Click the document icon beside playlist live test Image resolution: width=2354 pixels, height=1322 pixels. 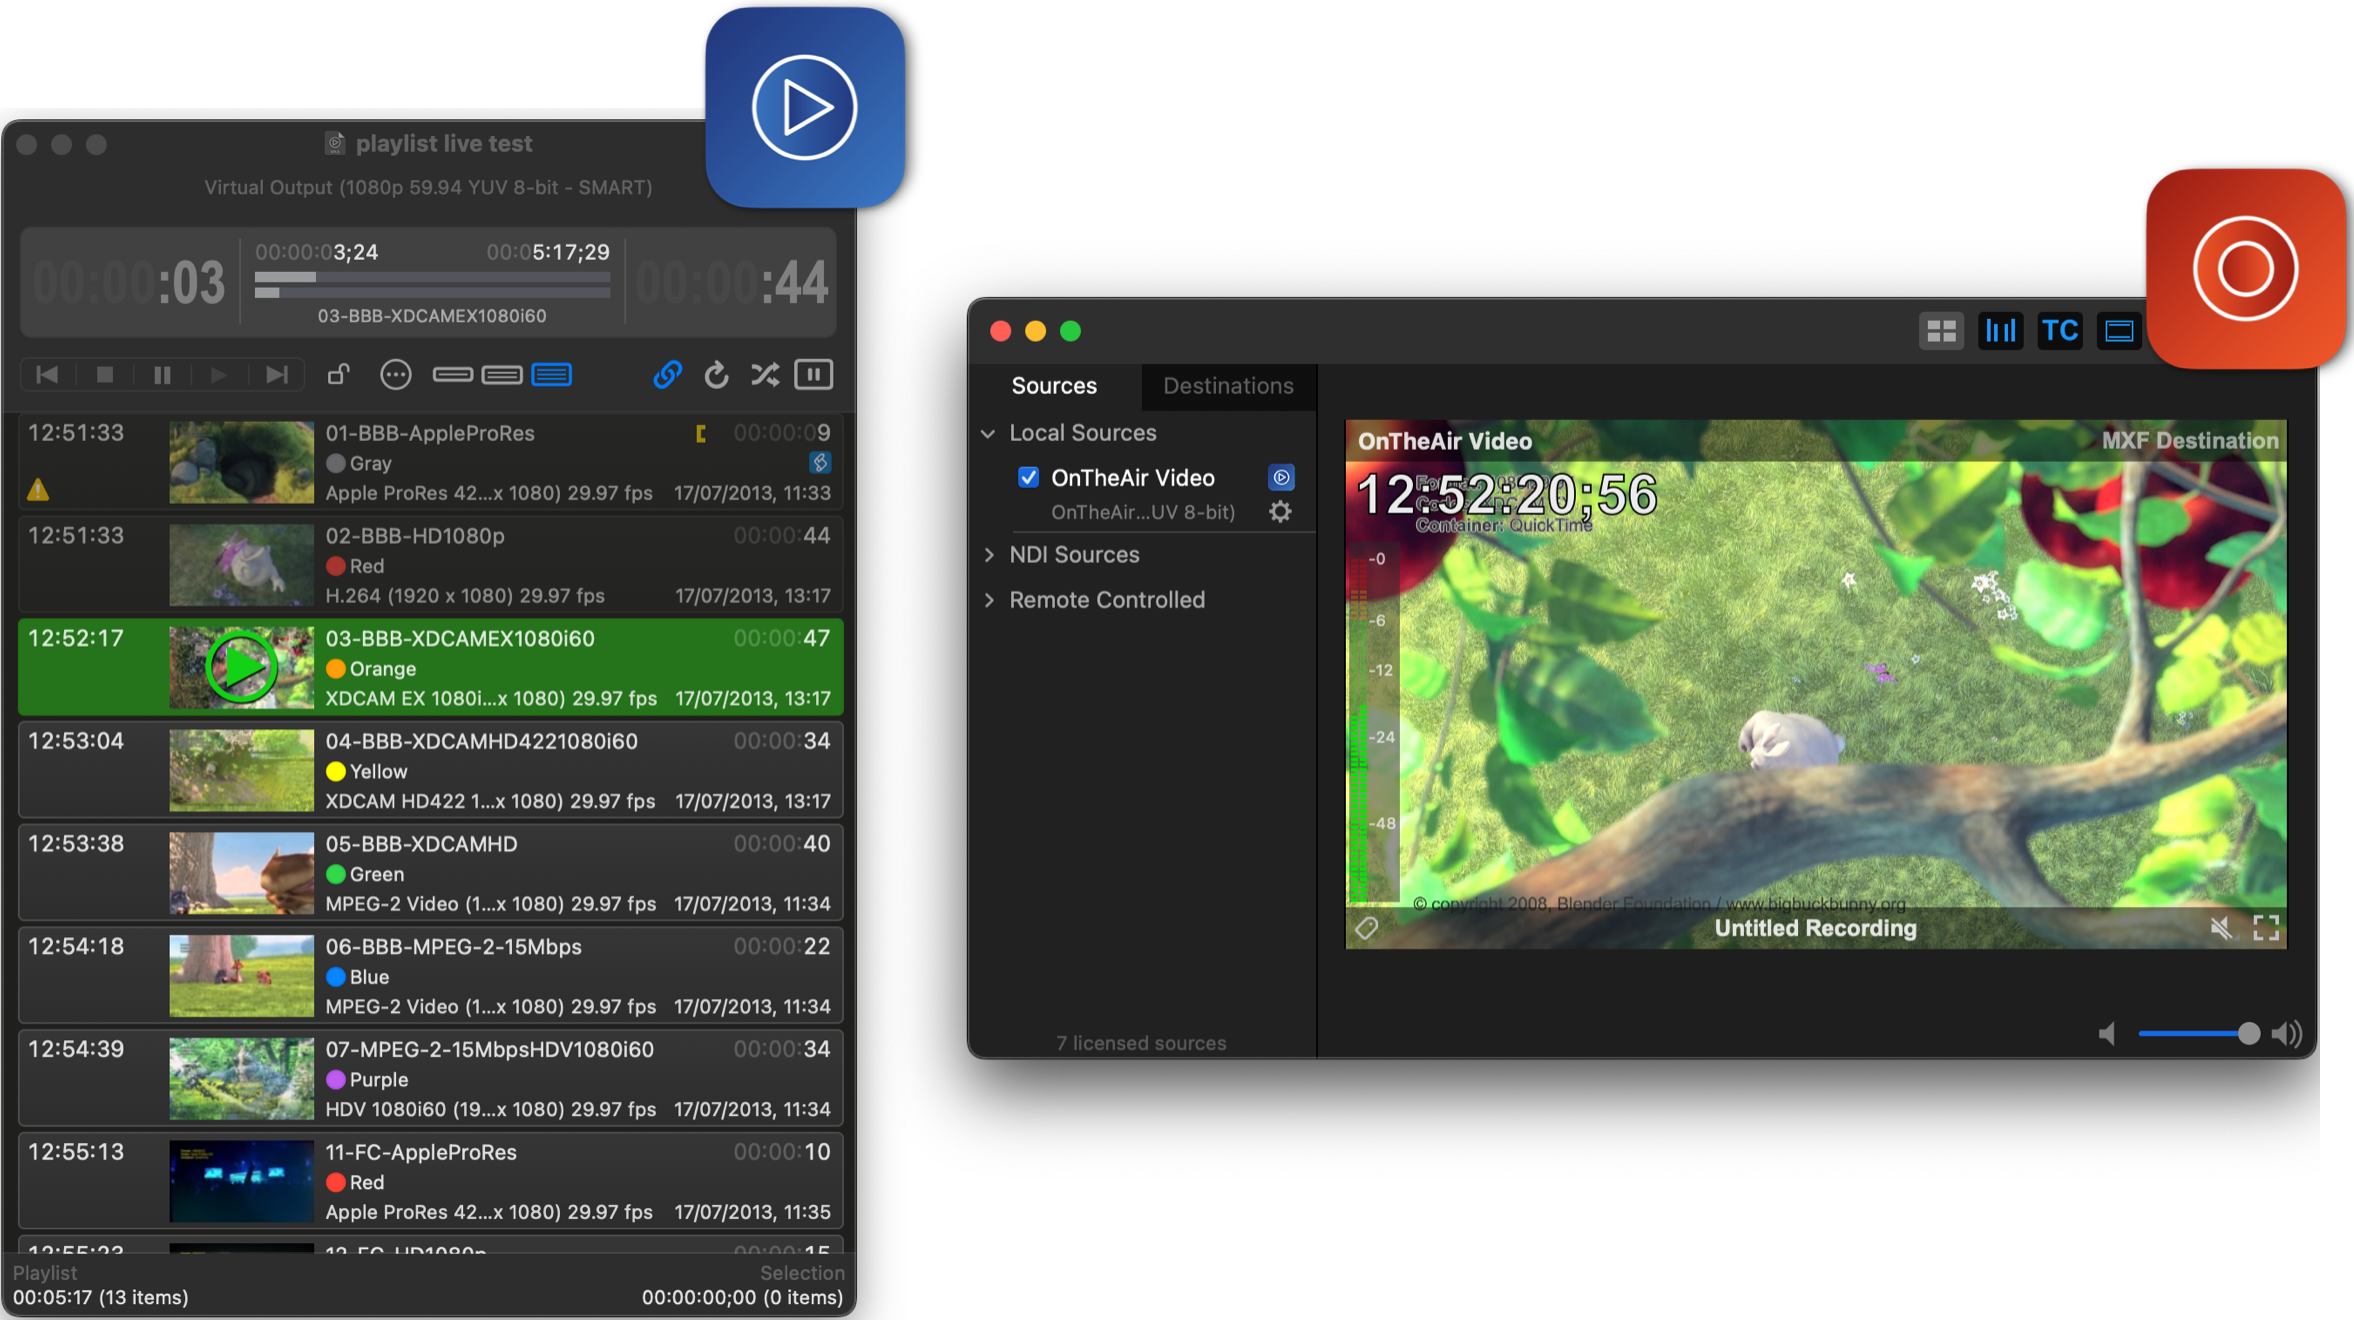pos(335,143)
